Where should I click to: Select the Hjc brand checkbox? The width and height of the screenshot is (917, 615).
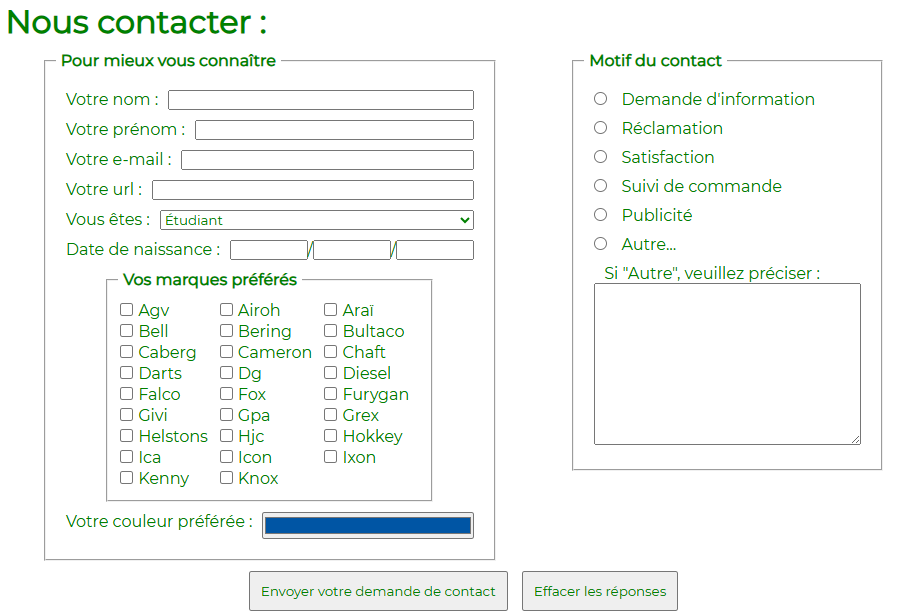click(227, 436)
